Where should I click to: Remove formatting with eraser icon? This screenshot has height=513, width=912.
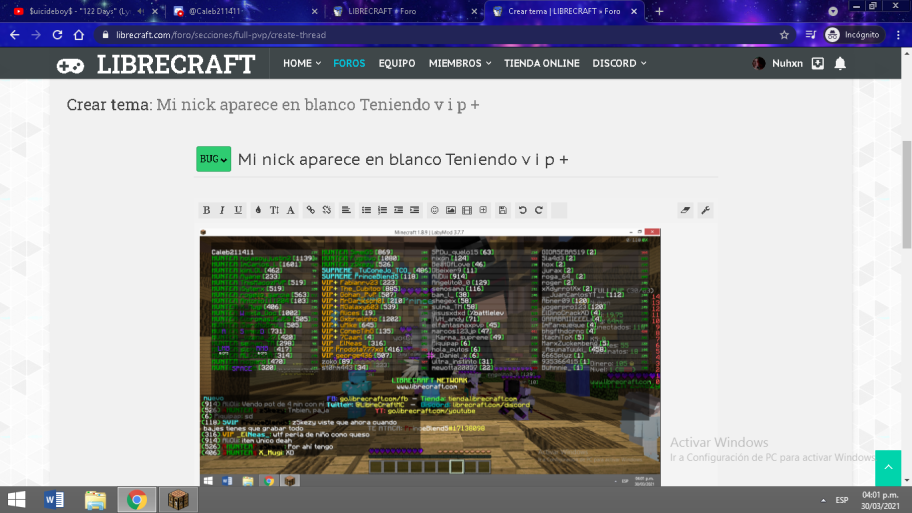click(685, 210)
